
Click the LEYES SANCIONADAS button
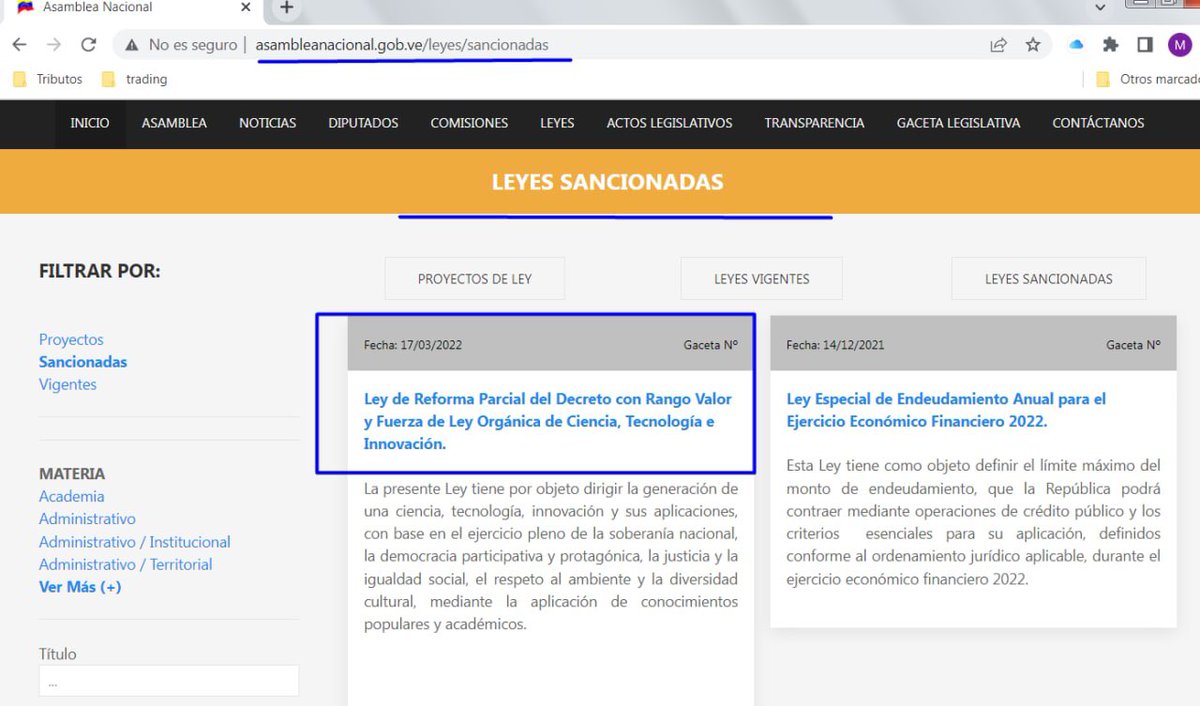[x=1049, y=279]
